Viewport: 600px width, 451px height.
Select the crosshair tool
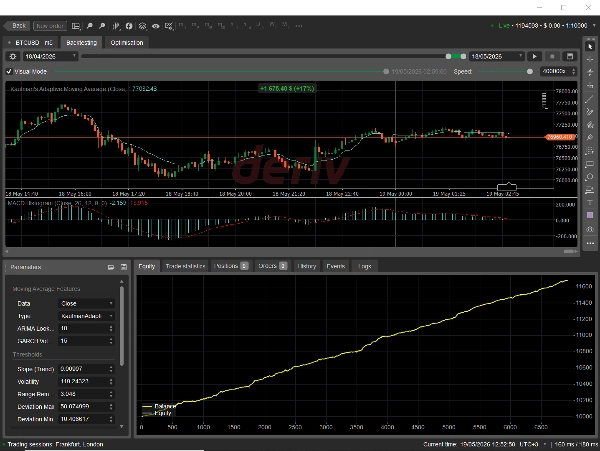click(590, 59)
